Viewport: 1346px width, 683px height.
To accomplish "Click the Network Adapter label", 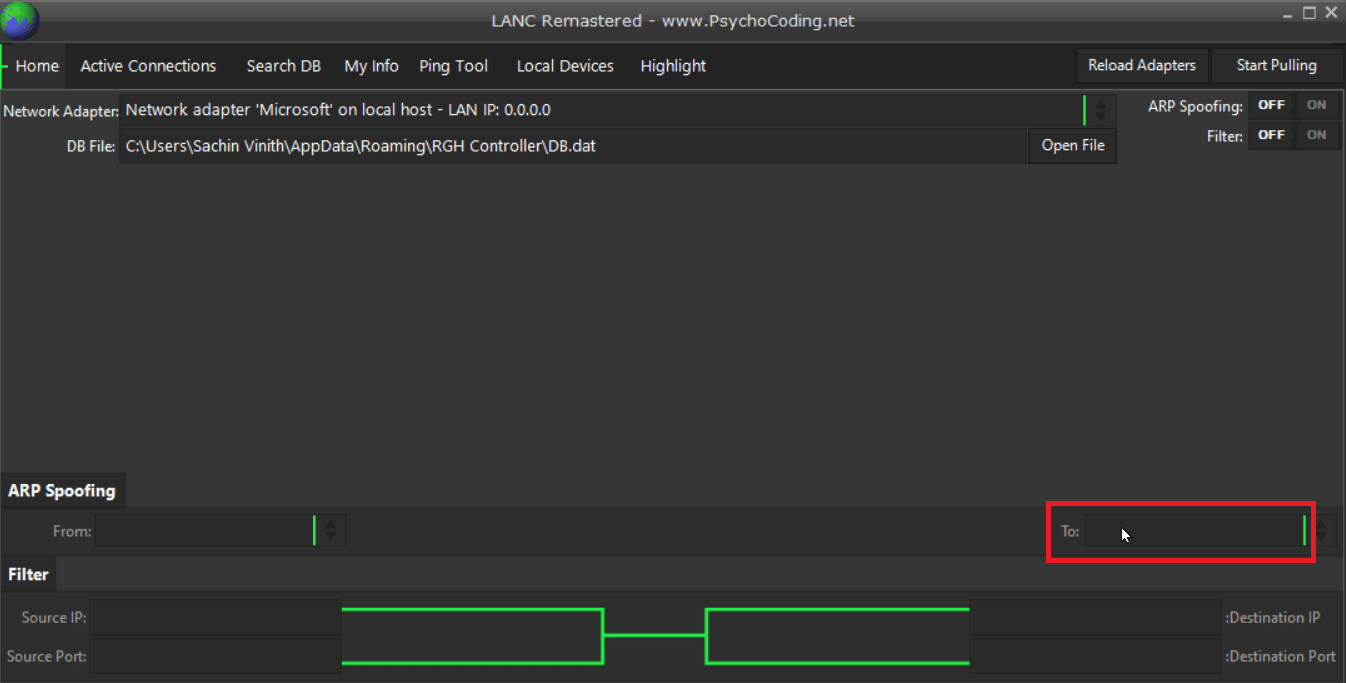I will pyautogui.click(x=60, y=111).
